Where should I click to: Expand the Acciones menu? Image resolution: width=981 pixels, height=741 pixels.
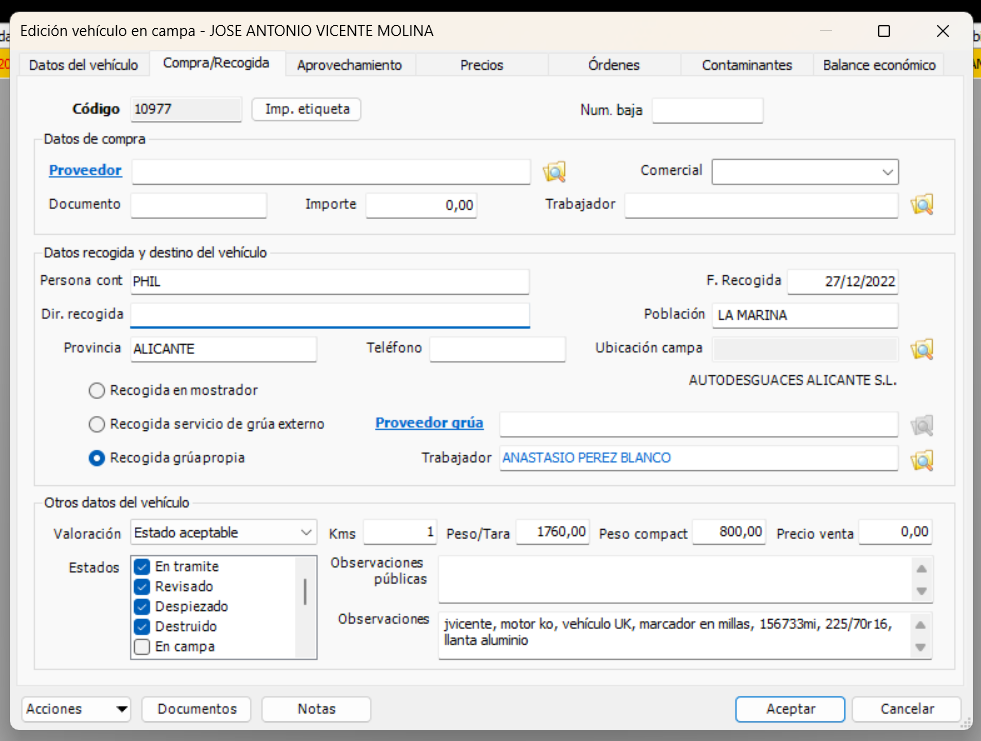tap(75, 709)
